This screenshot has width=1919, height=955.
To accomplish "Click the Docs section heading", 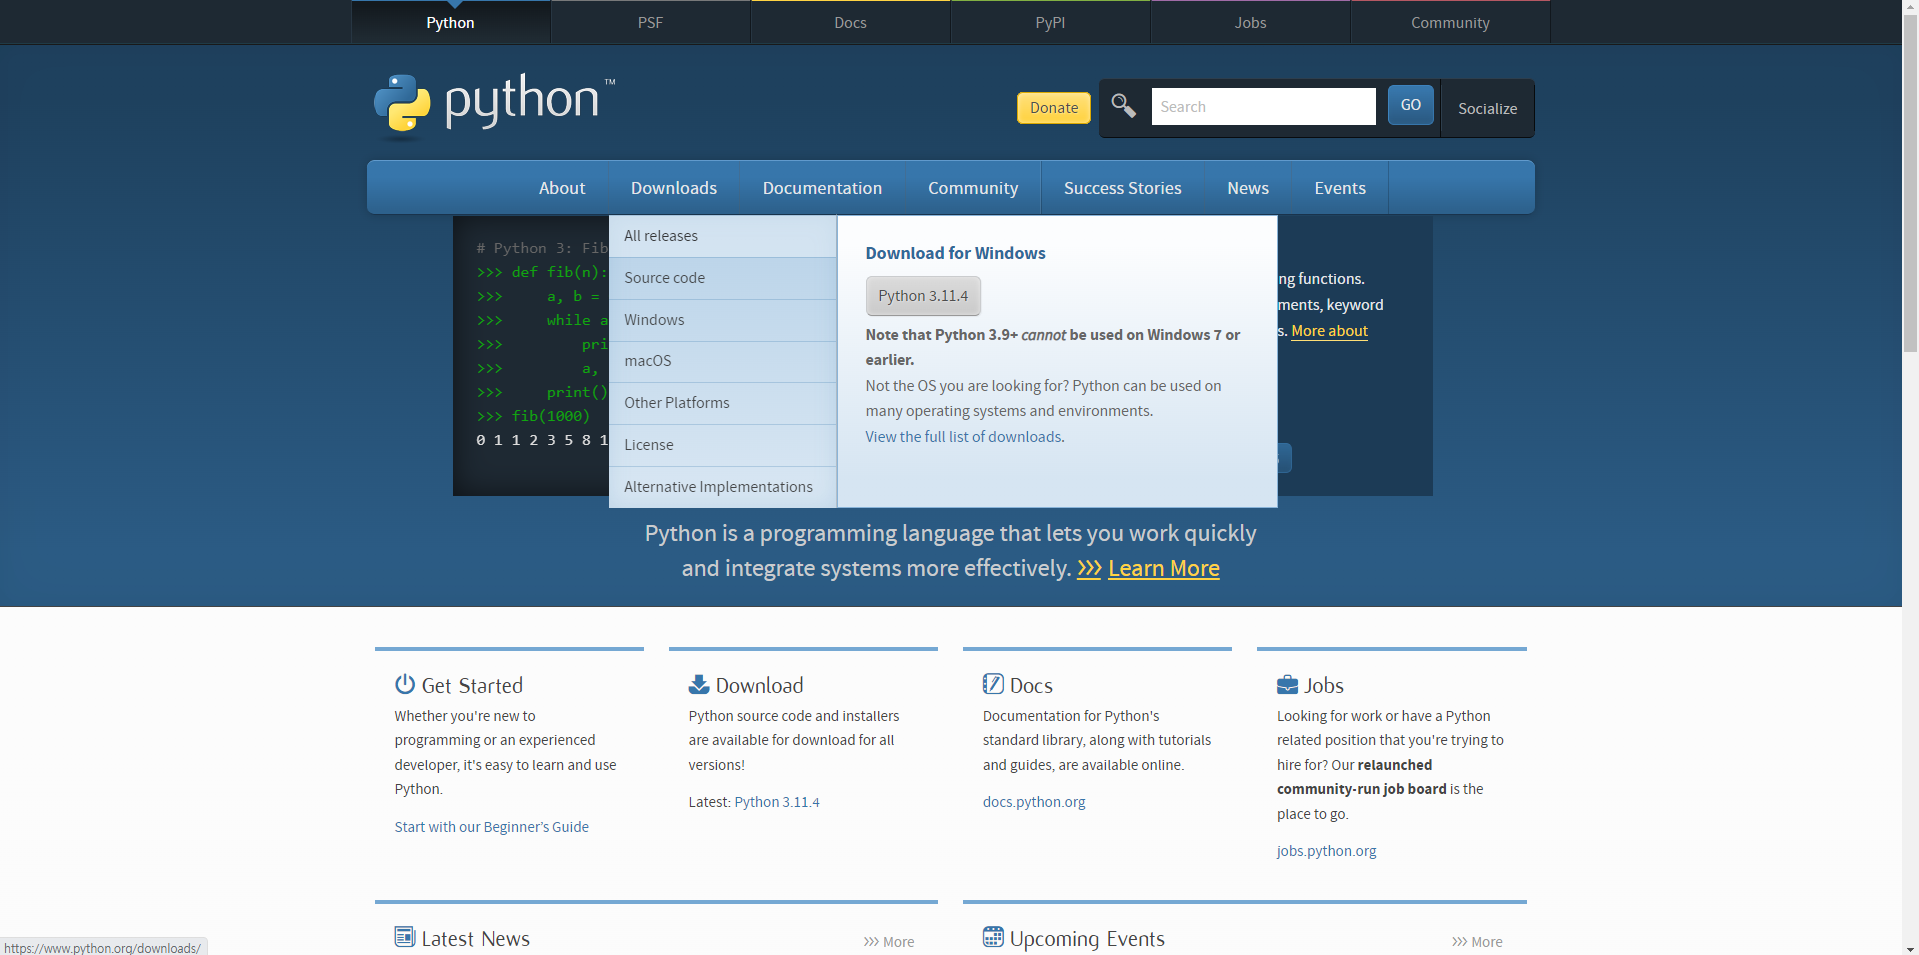I will [x=1031, y=686].
